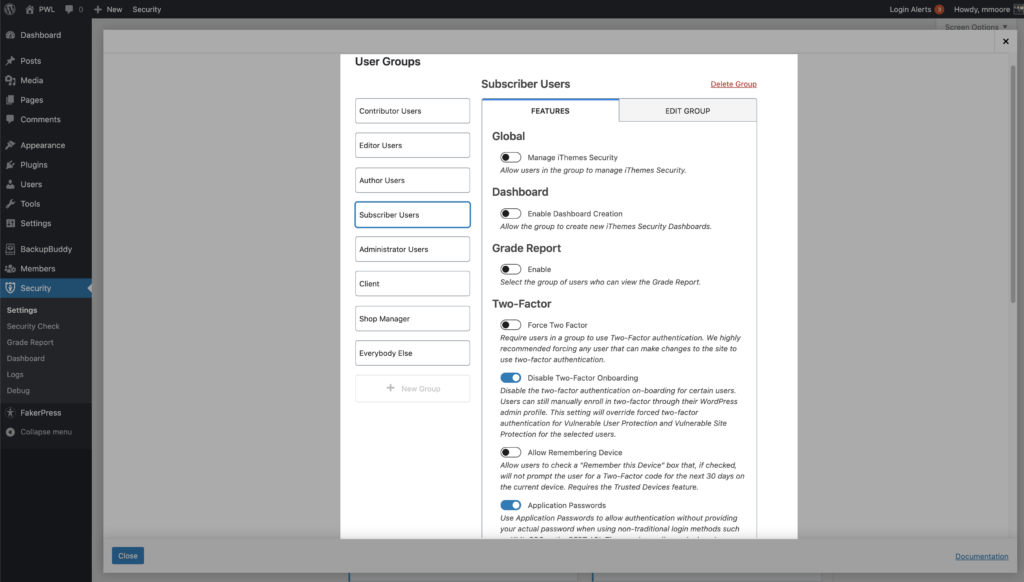Click the Plugins plug icon
The height and width of the screenshot is (582, 1024).
point(10,165)
